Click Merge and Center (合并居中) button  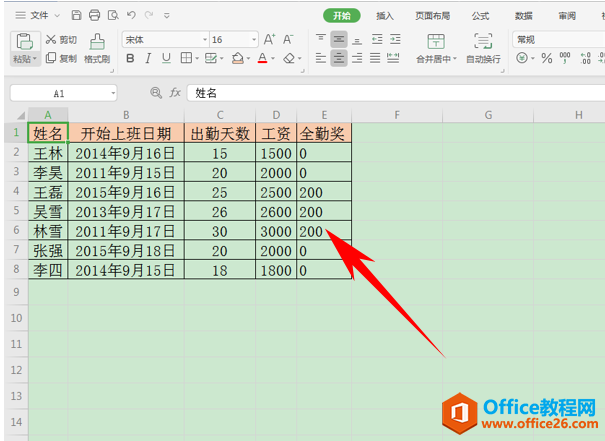click(x=436, y=49)
